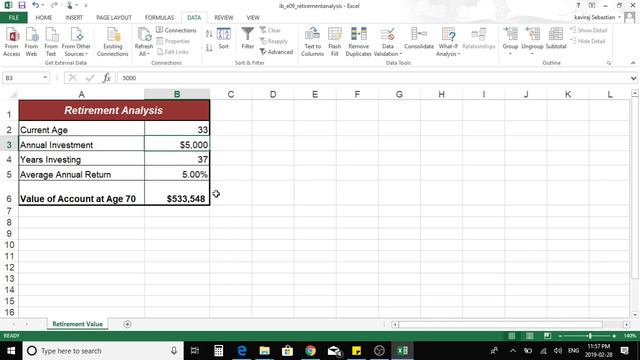Import data From Text
Image resolution: width=640 pixels, height=360 pixels.
click(51, 42)
